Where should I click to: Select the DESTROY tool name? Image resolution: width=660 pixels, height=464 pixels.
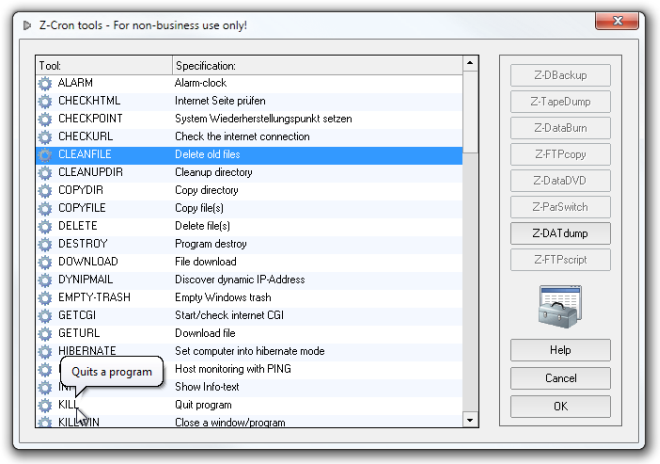pos(83,244)
